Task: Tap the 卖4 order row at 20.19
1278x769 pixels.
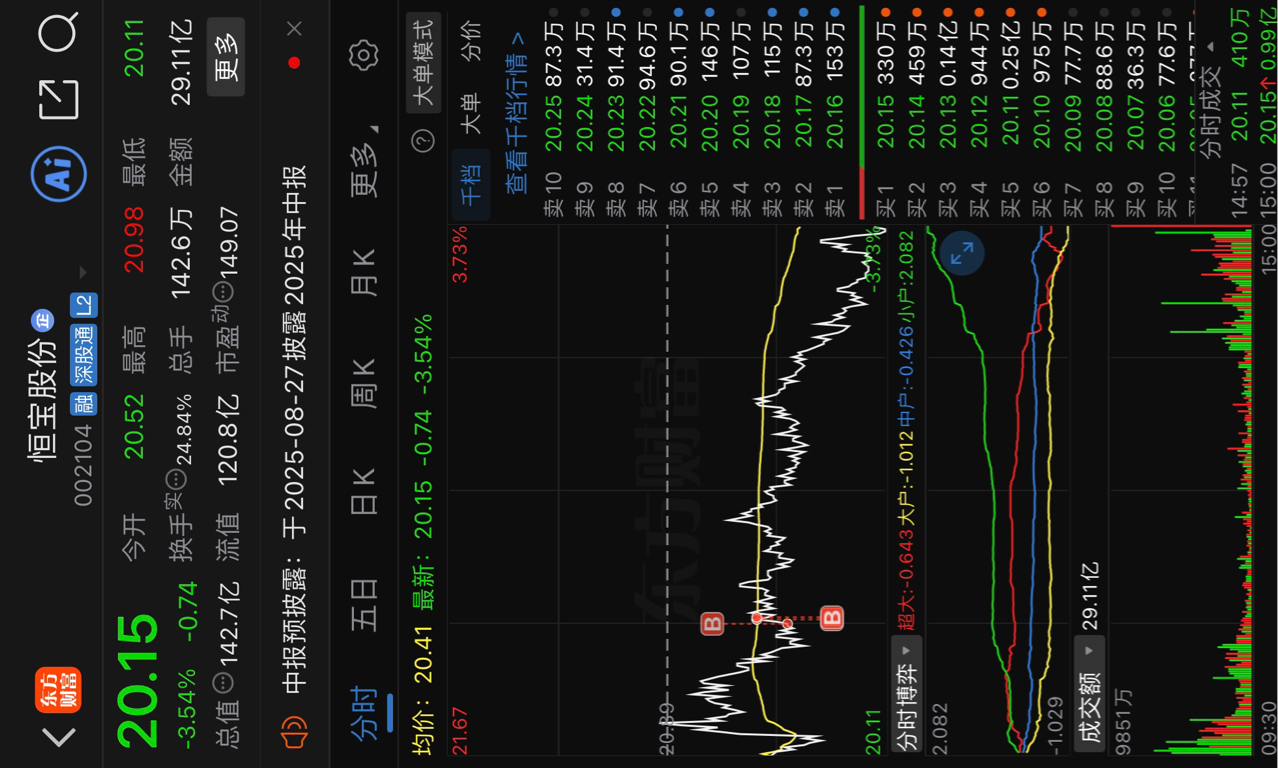Action: (x=741, y=113)
